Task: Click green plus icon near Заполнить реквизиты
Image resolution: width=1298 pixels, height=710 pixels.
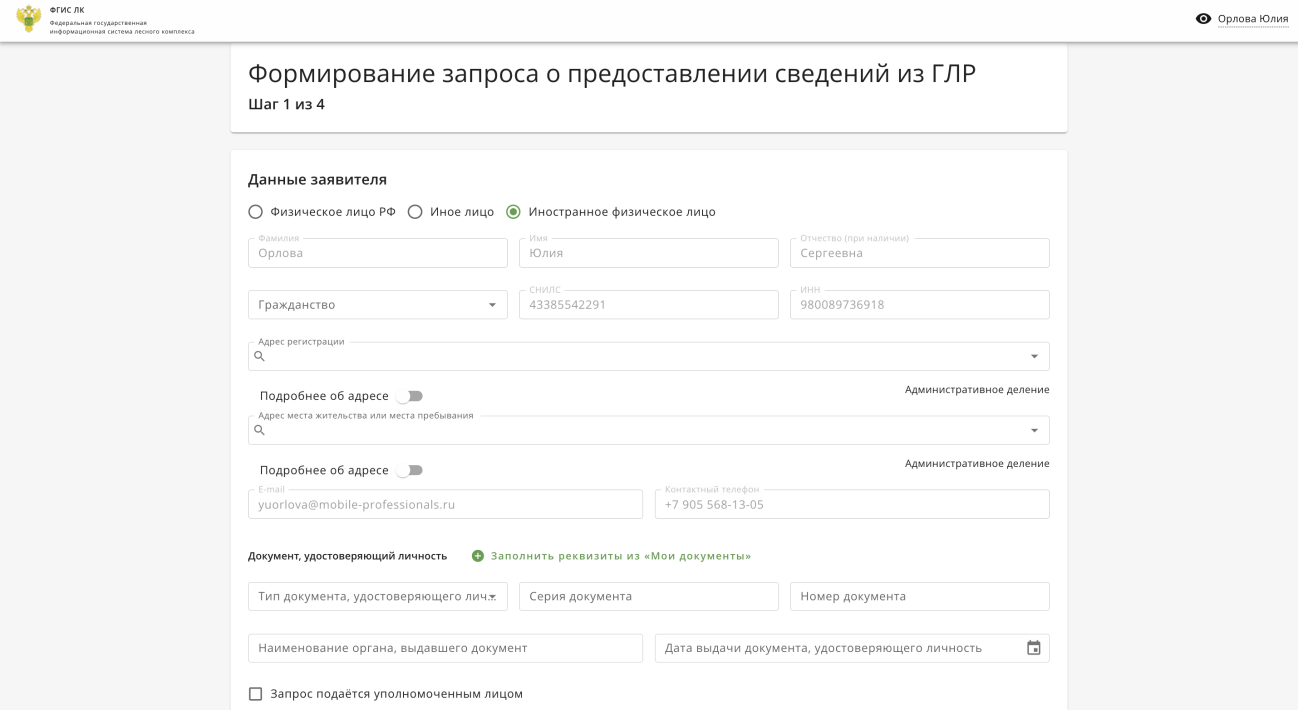Action: point(478,556)
